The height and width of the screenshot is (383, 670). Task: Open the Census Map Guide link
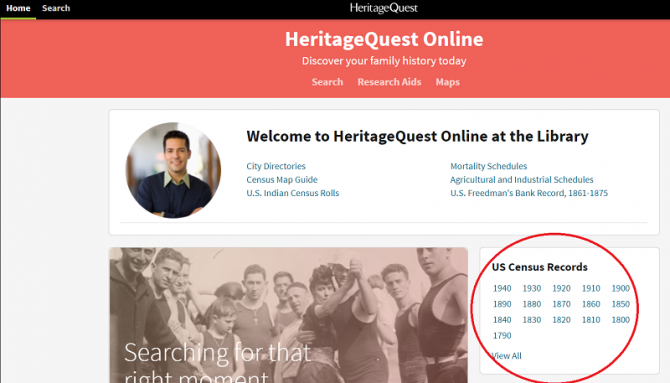point(282,180)
